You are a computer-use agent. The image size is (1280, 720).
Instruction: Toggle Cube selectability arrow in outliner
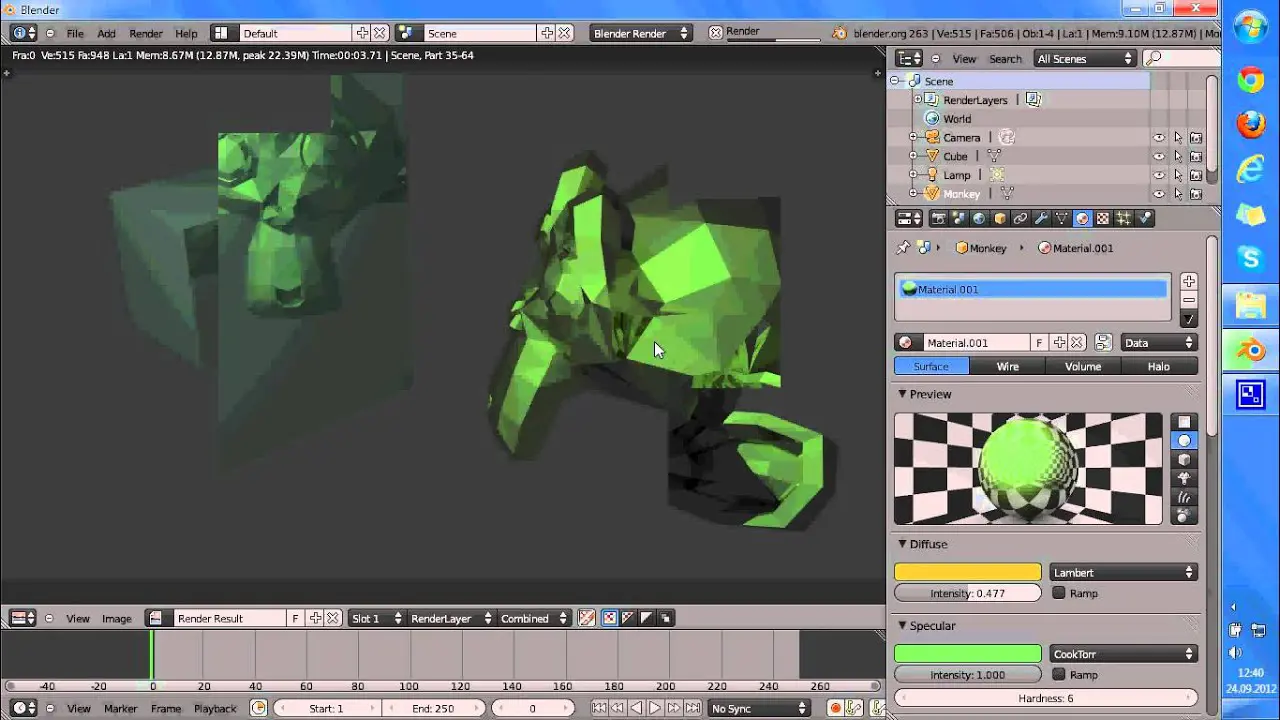1178,156
